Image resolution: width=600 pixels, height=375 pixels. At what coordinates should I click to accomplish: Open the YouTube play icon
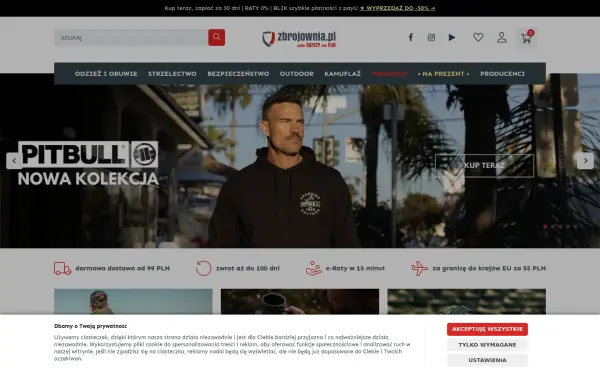(452, 38)
